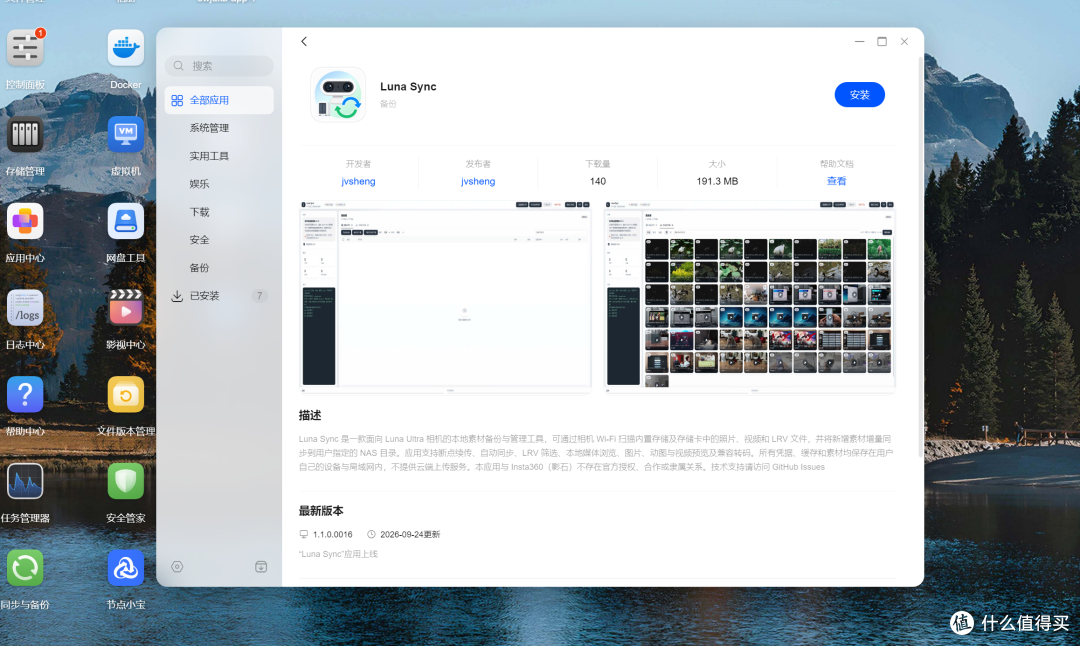Open the App Center (应用中心) desktop icon

pos(25,222)
